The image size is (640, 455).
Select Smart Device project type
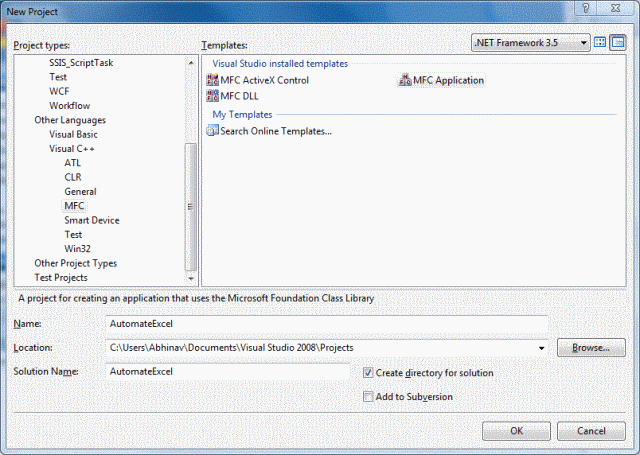[92, 220]
